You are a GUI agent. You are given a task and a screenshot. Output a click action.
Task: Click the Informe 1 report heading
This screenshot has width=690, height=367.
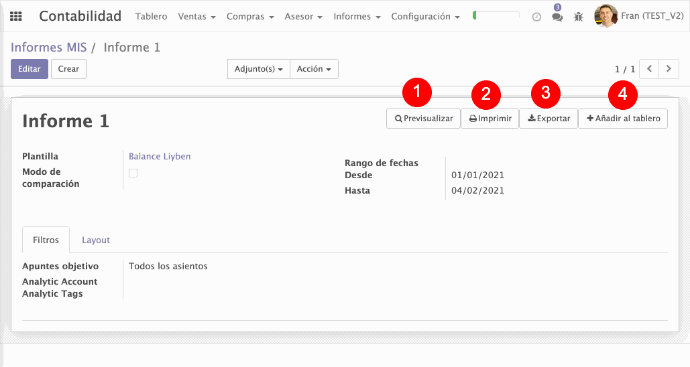pos(66,121)
